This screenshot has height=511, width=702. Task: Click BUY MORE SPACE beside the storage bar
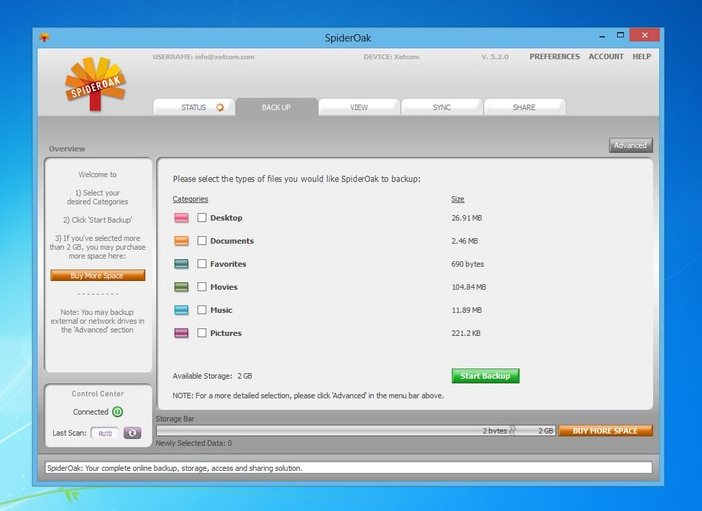tap(605, 431)
